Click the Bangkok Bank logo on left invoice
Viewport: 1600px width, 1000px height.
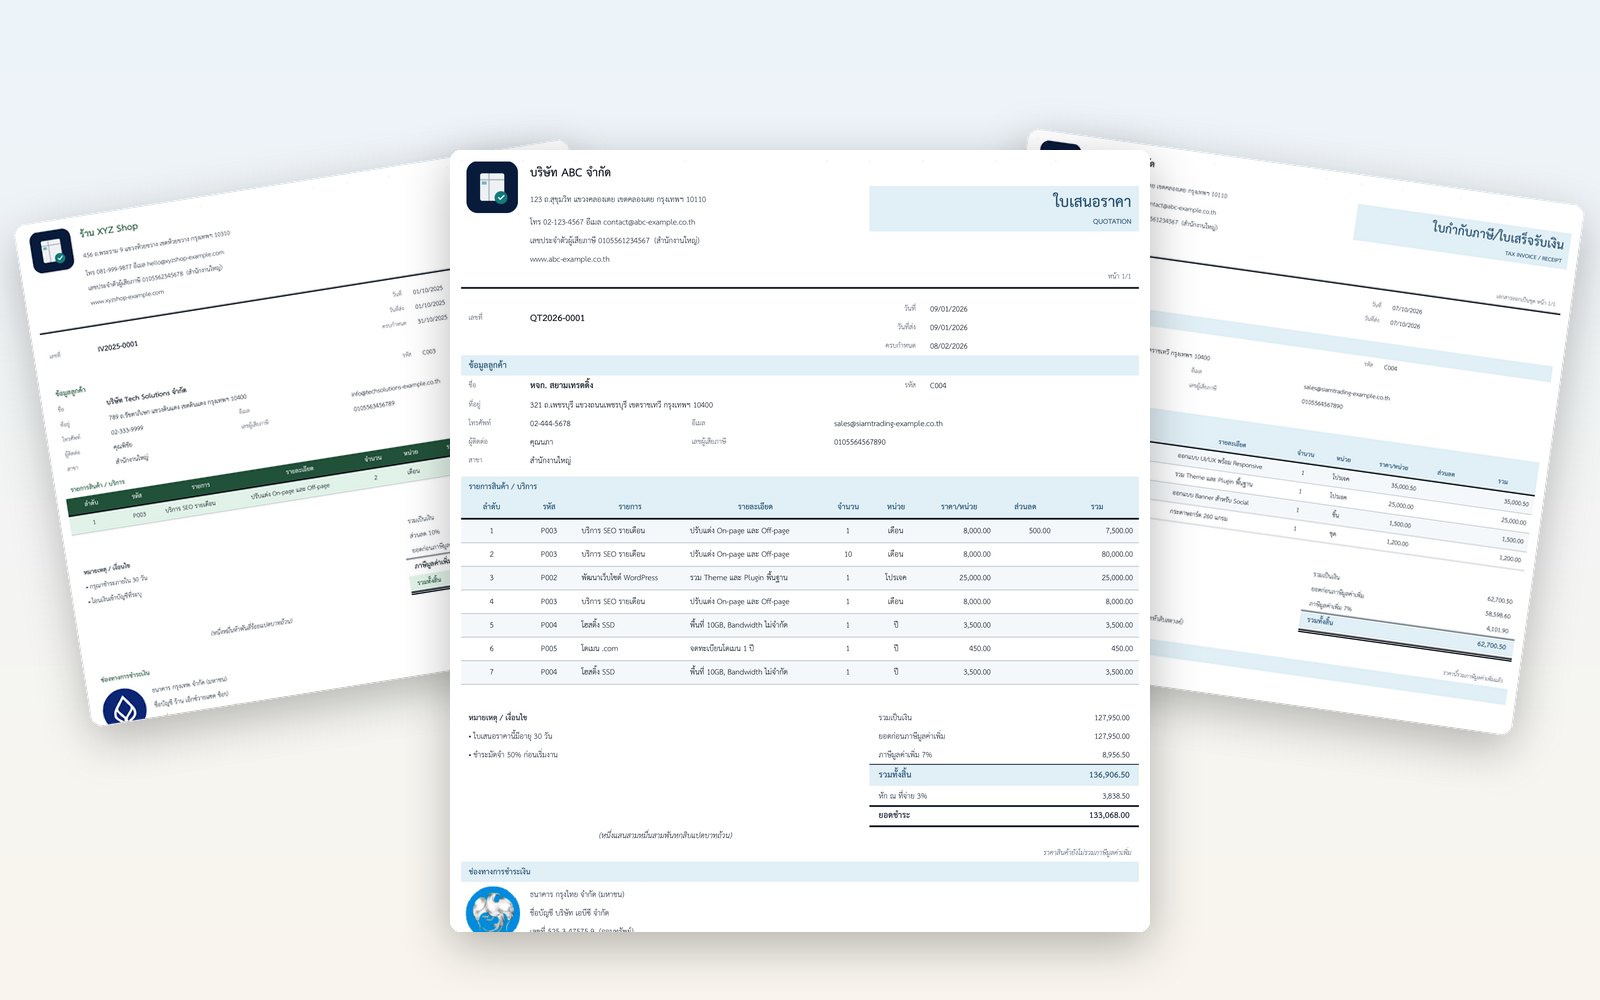pyautogui.click(x=124, y=706)
